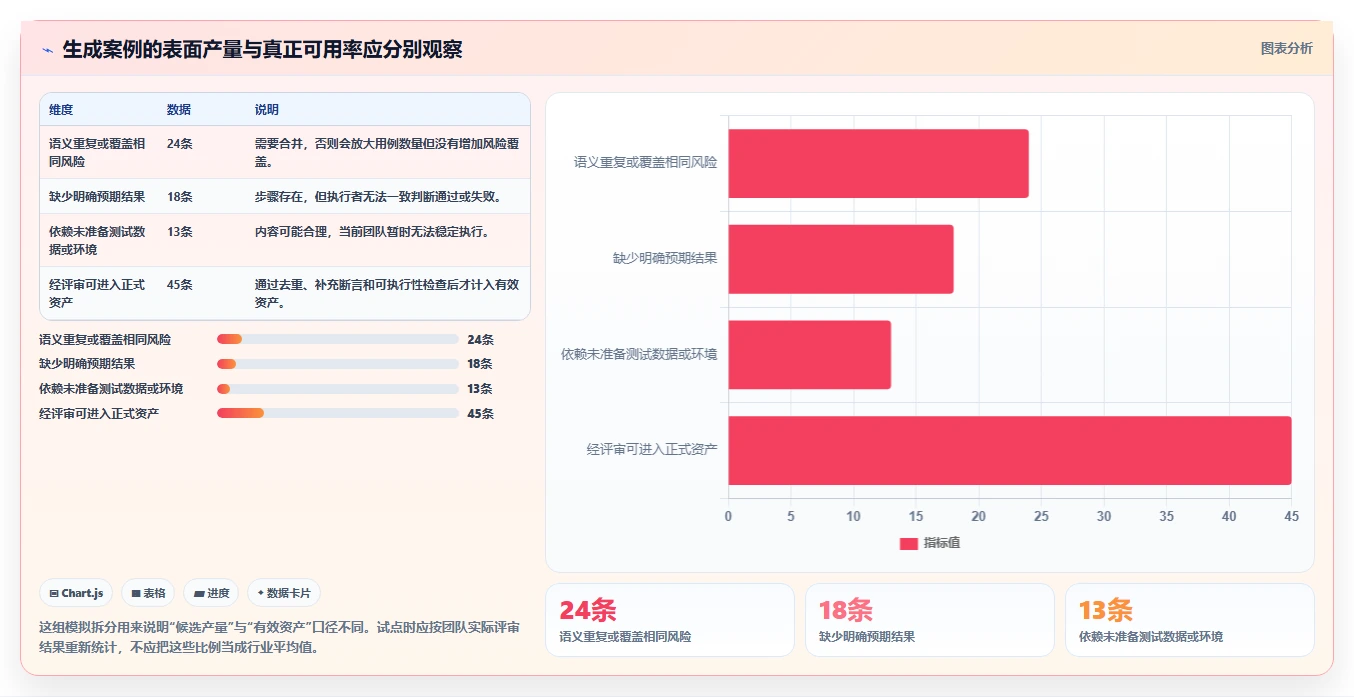Click the 45条 value beside progress bar
1354x697 pixels.
[480, 414]
